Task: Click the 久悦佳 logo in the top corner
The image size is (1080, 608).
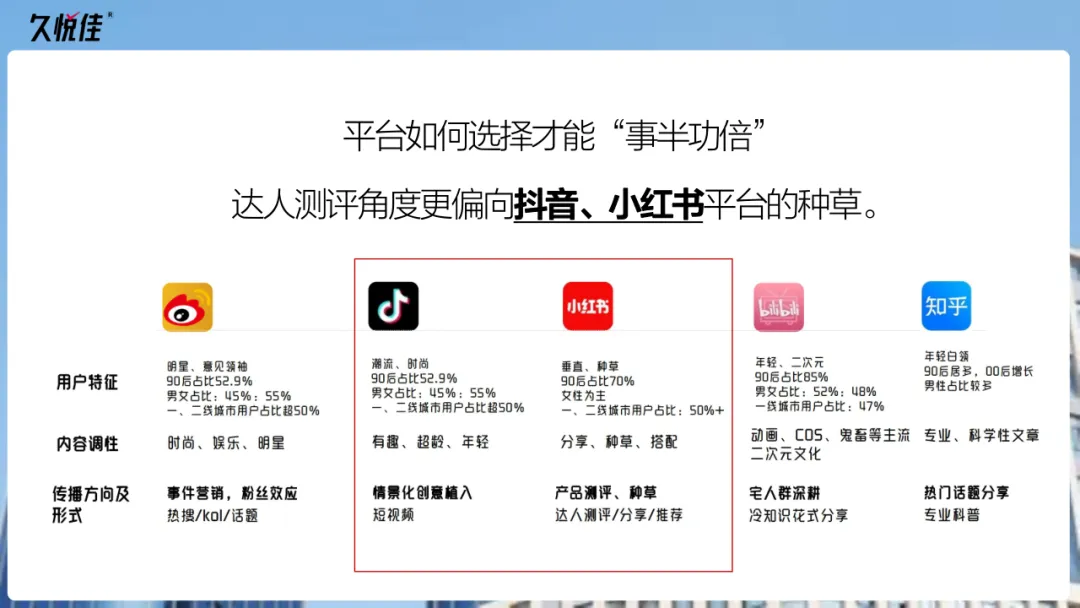Action: (x=70, y=27)
